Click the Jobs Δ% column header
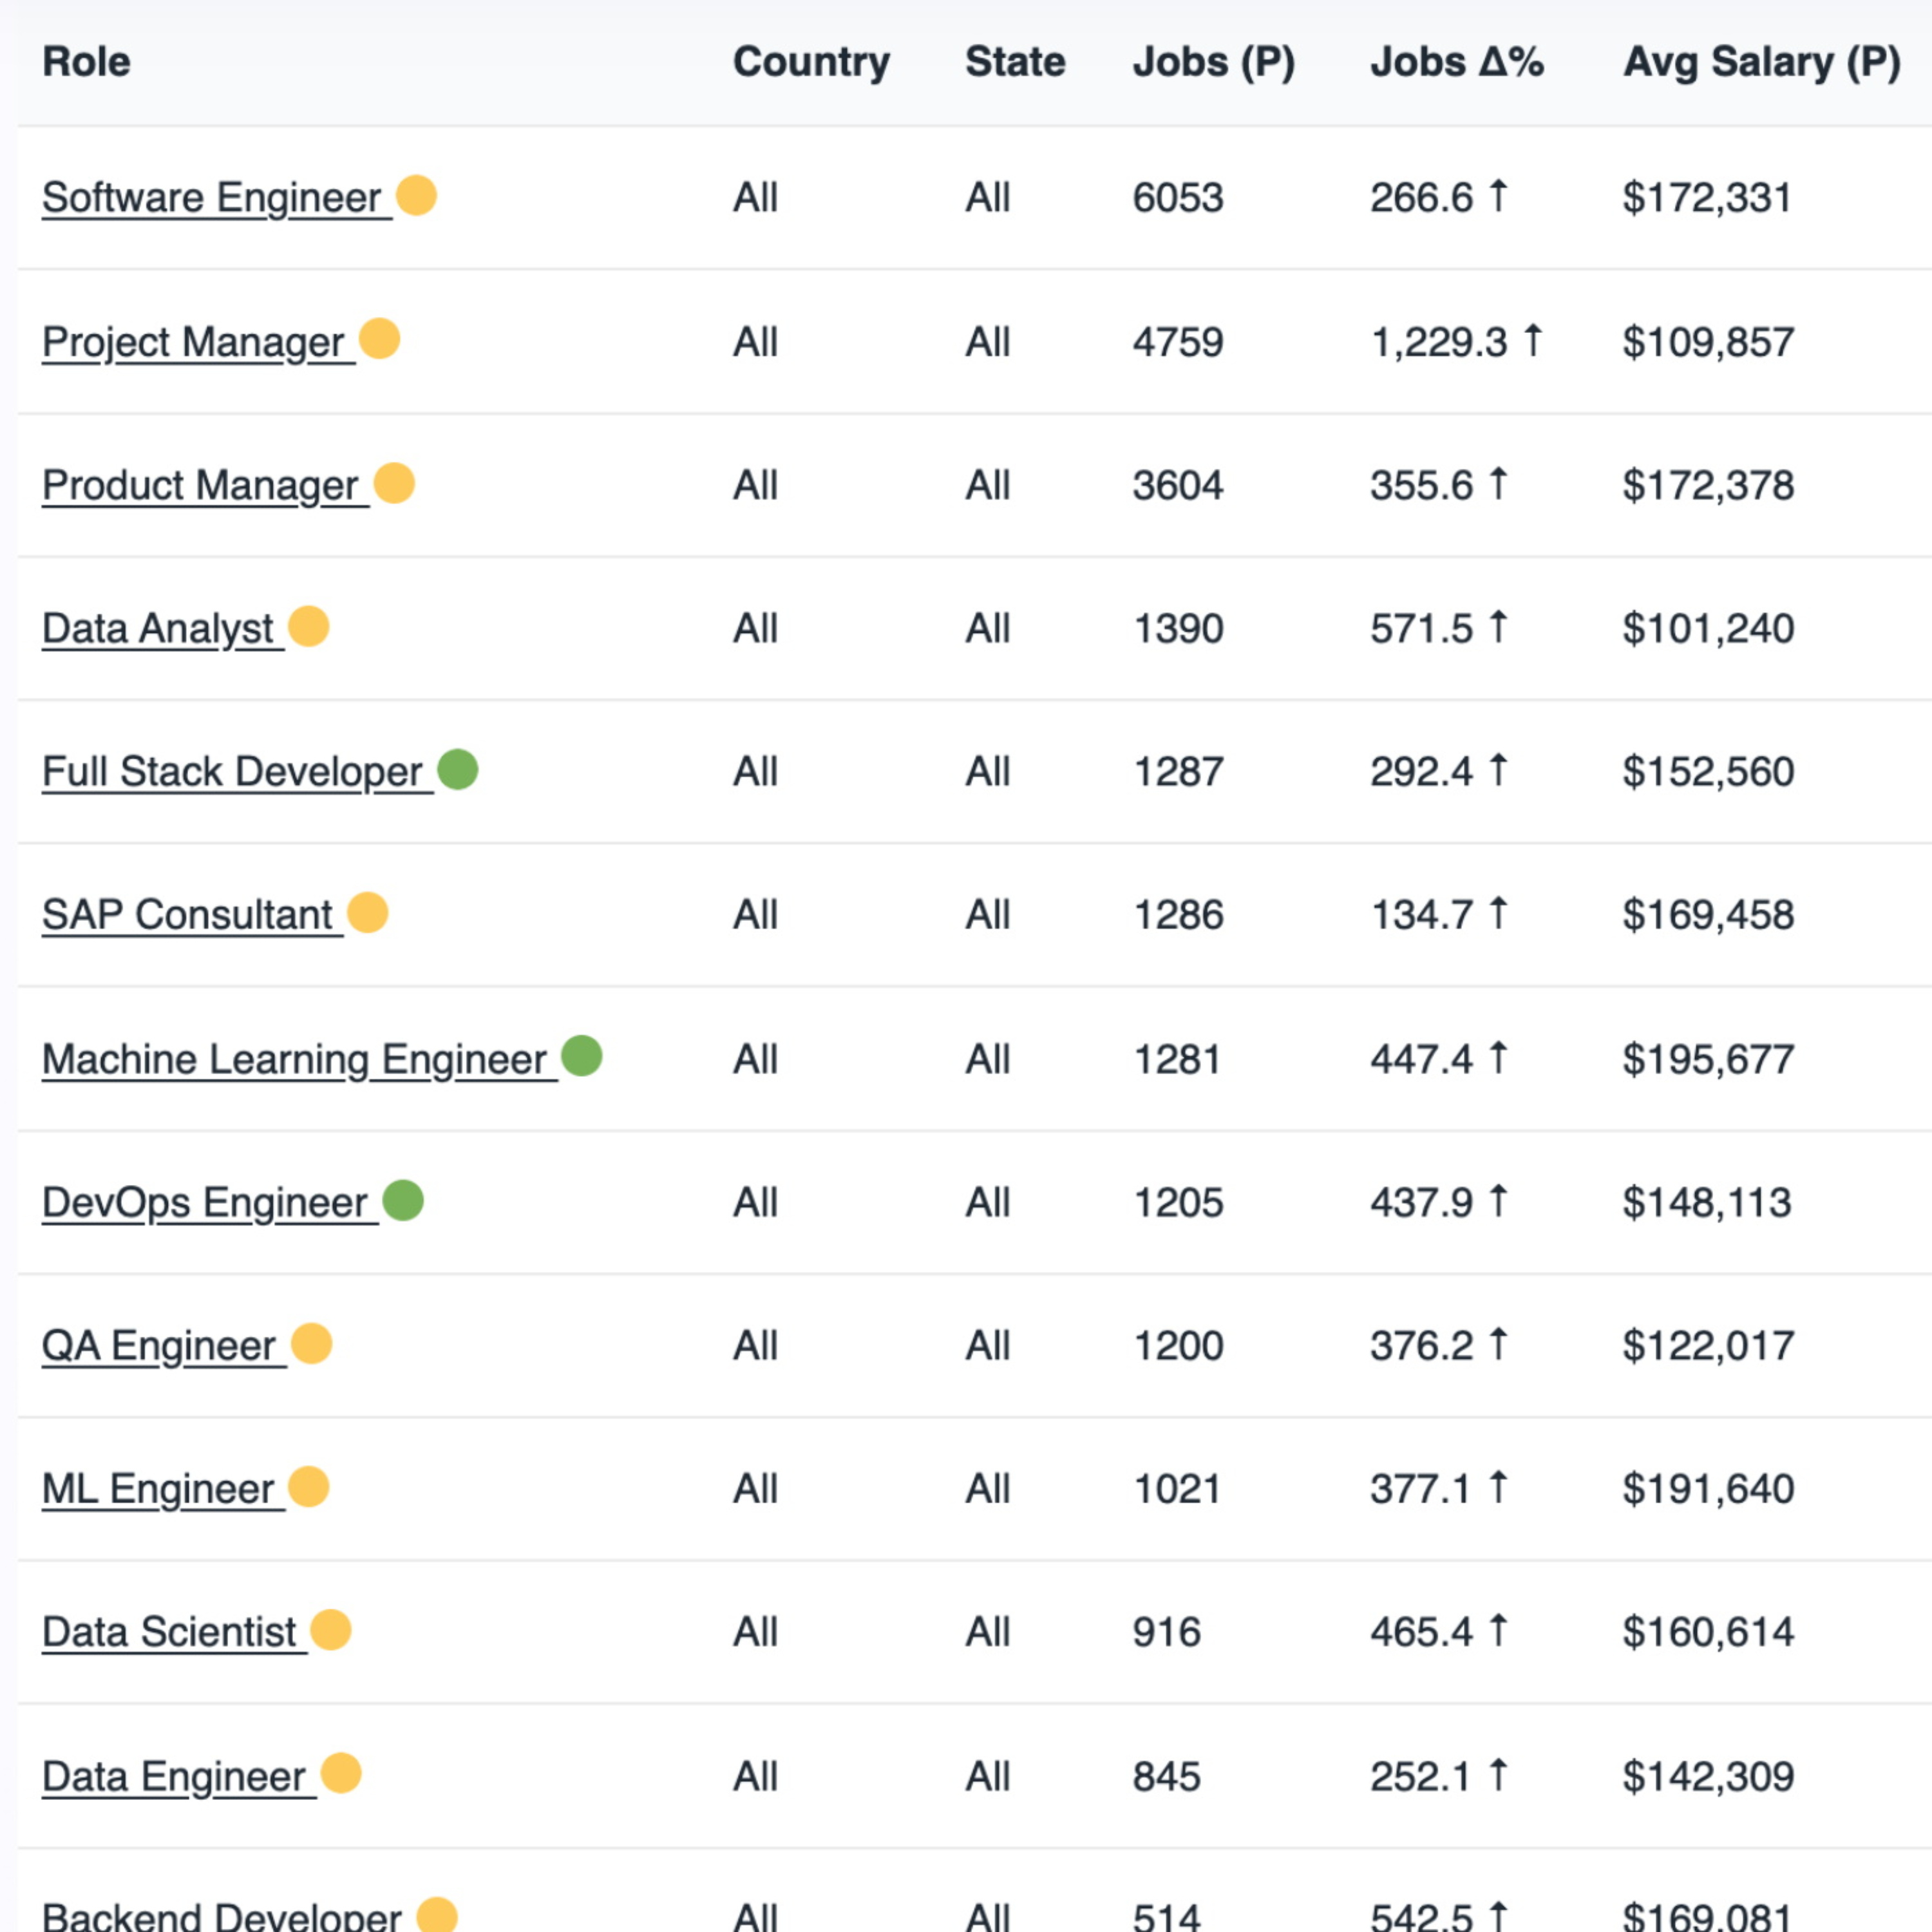The width and height of the screenshot is (1932, 1932). tap(1456, 62)
